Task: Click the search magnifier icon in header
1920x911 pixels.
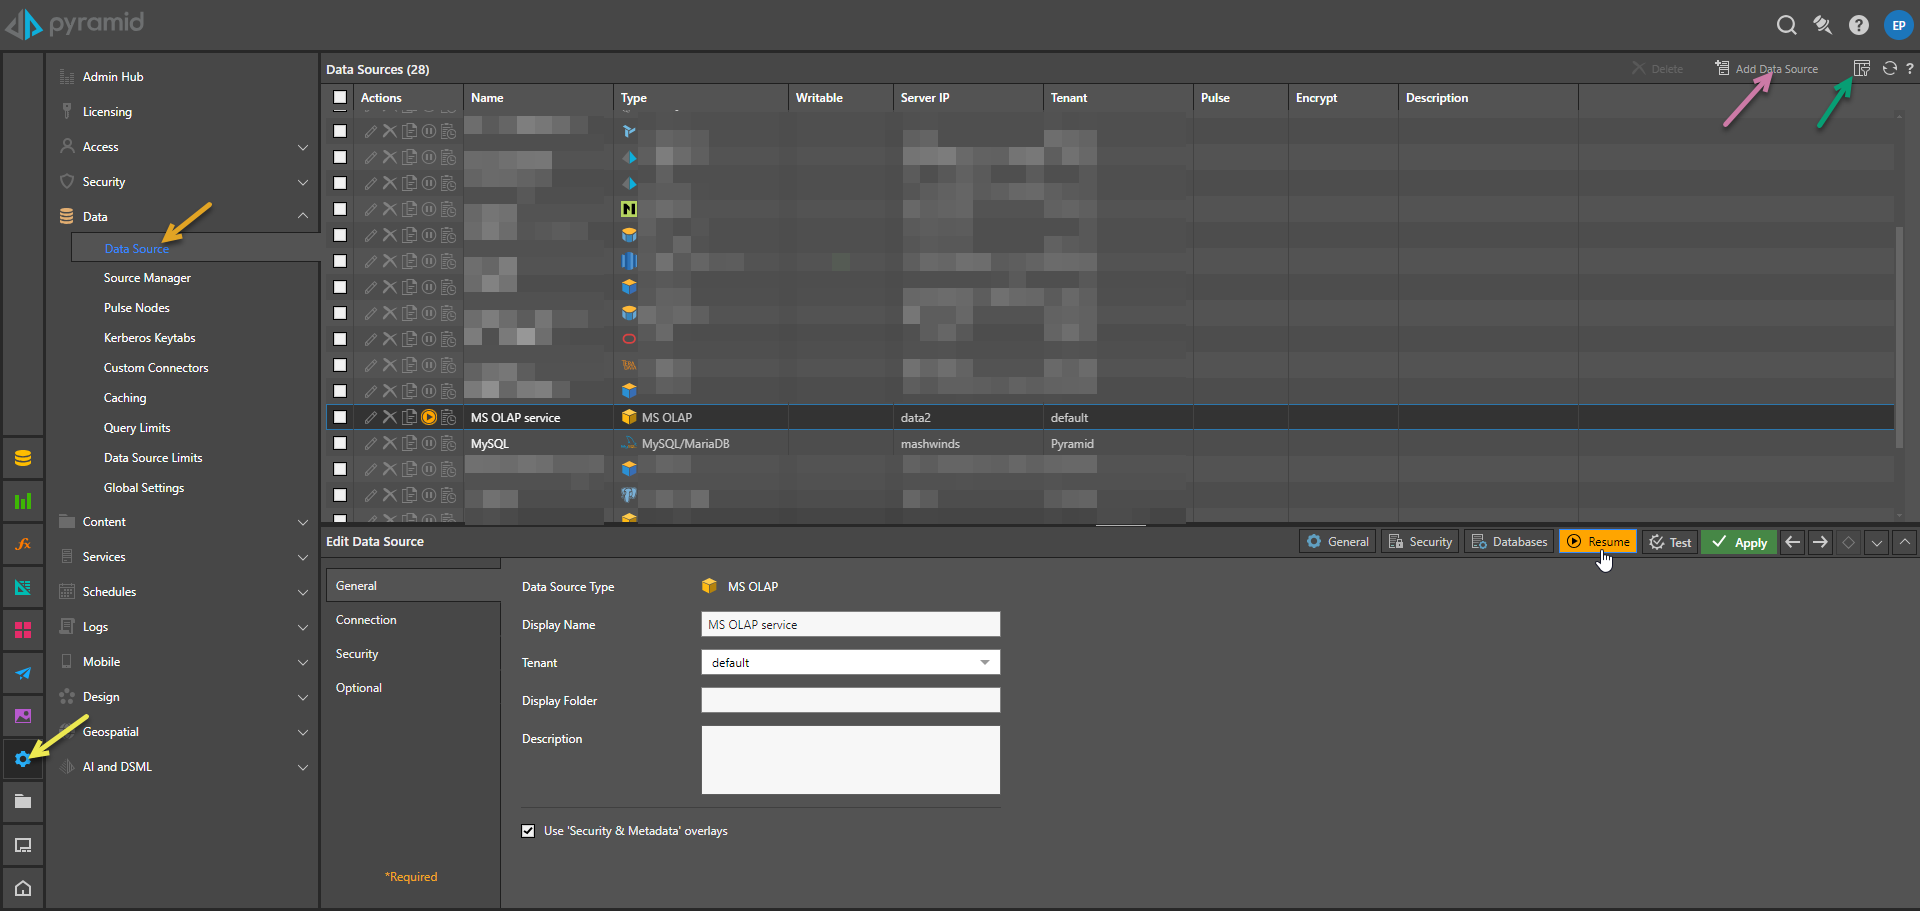Action: click(1786, 25)
